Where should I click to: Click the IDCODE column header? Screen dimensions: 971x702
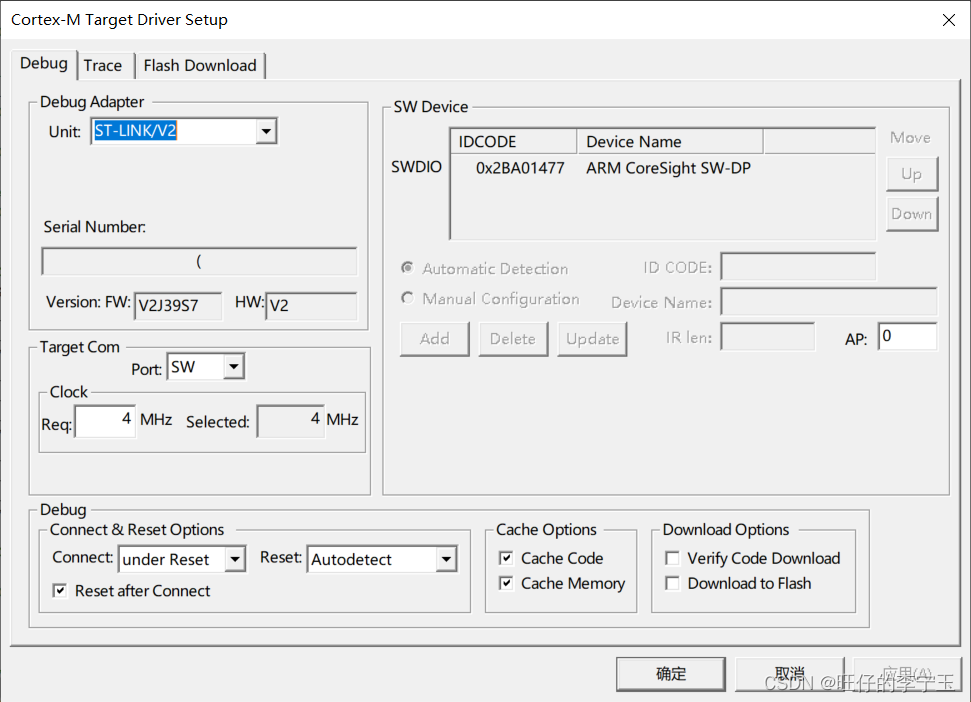pyautogui.click(x=514, y=142)
